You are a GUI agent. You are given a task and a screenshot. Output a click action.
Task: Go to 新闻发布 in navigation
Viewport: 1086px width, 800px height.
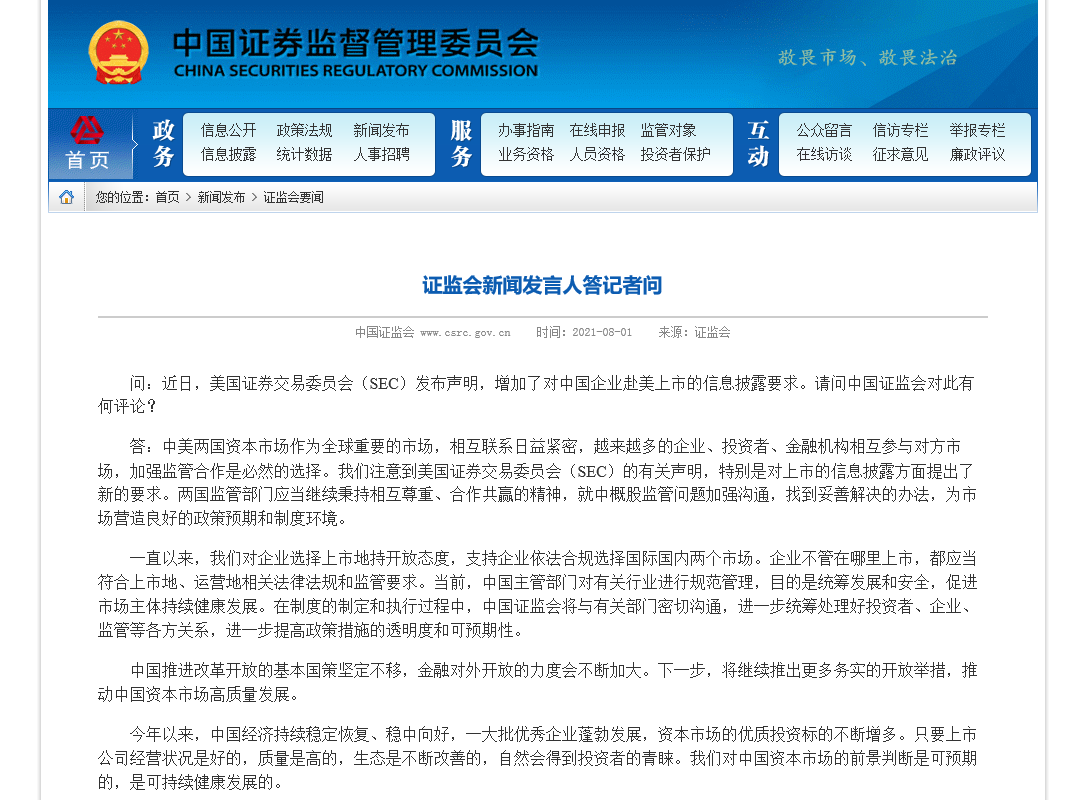pyautogui.click(x=381, y=130)
